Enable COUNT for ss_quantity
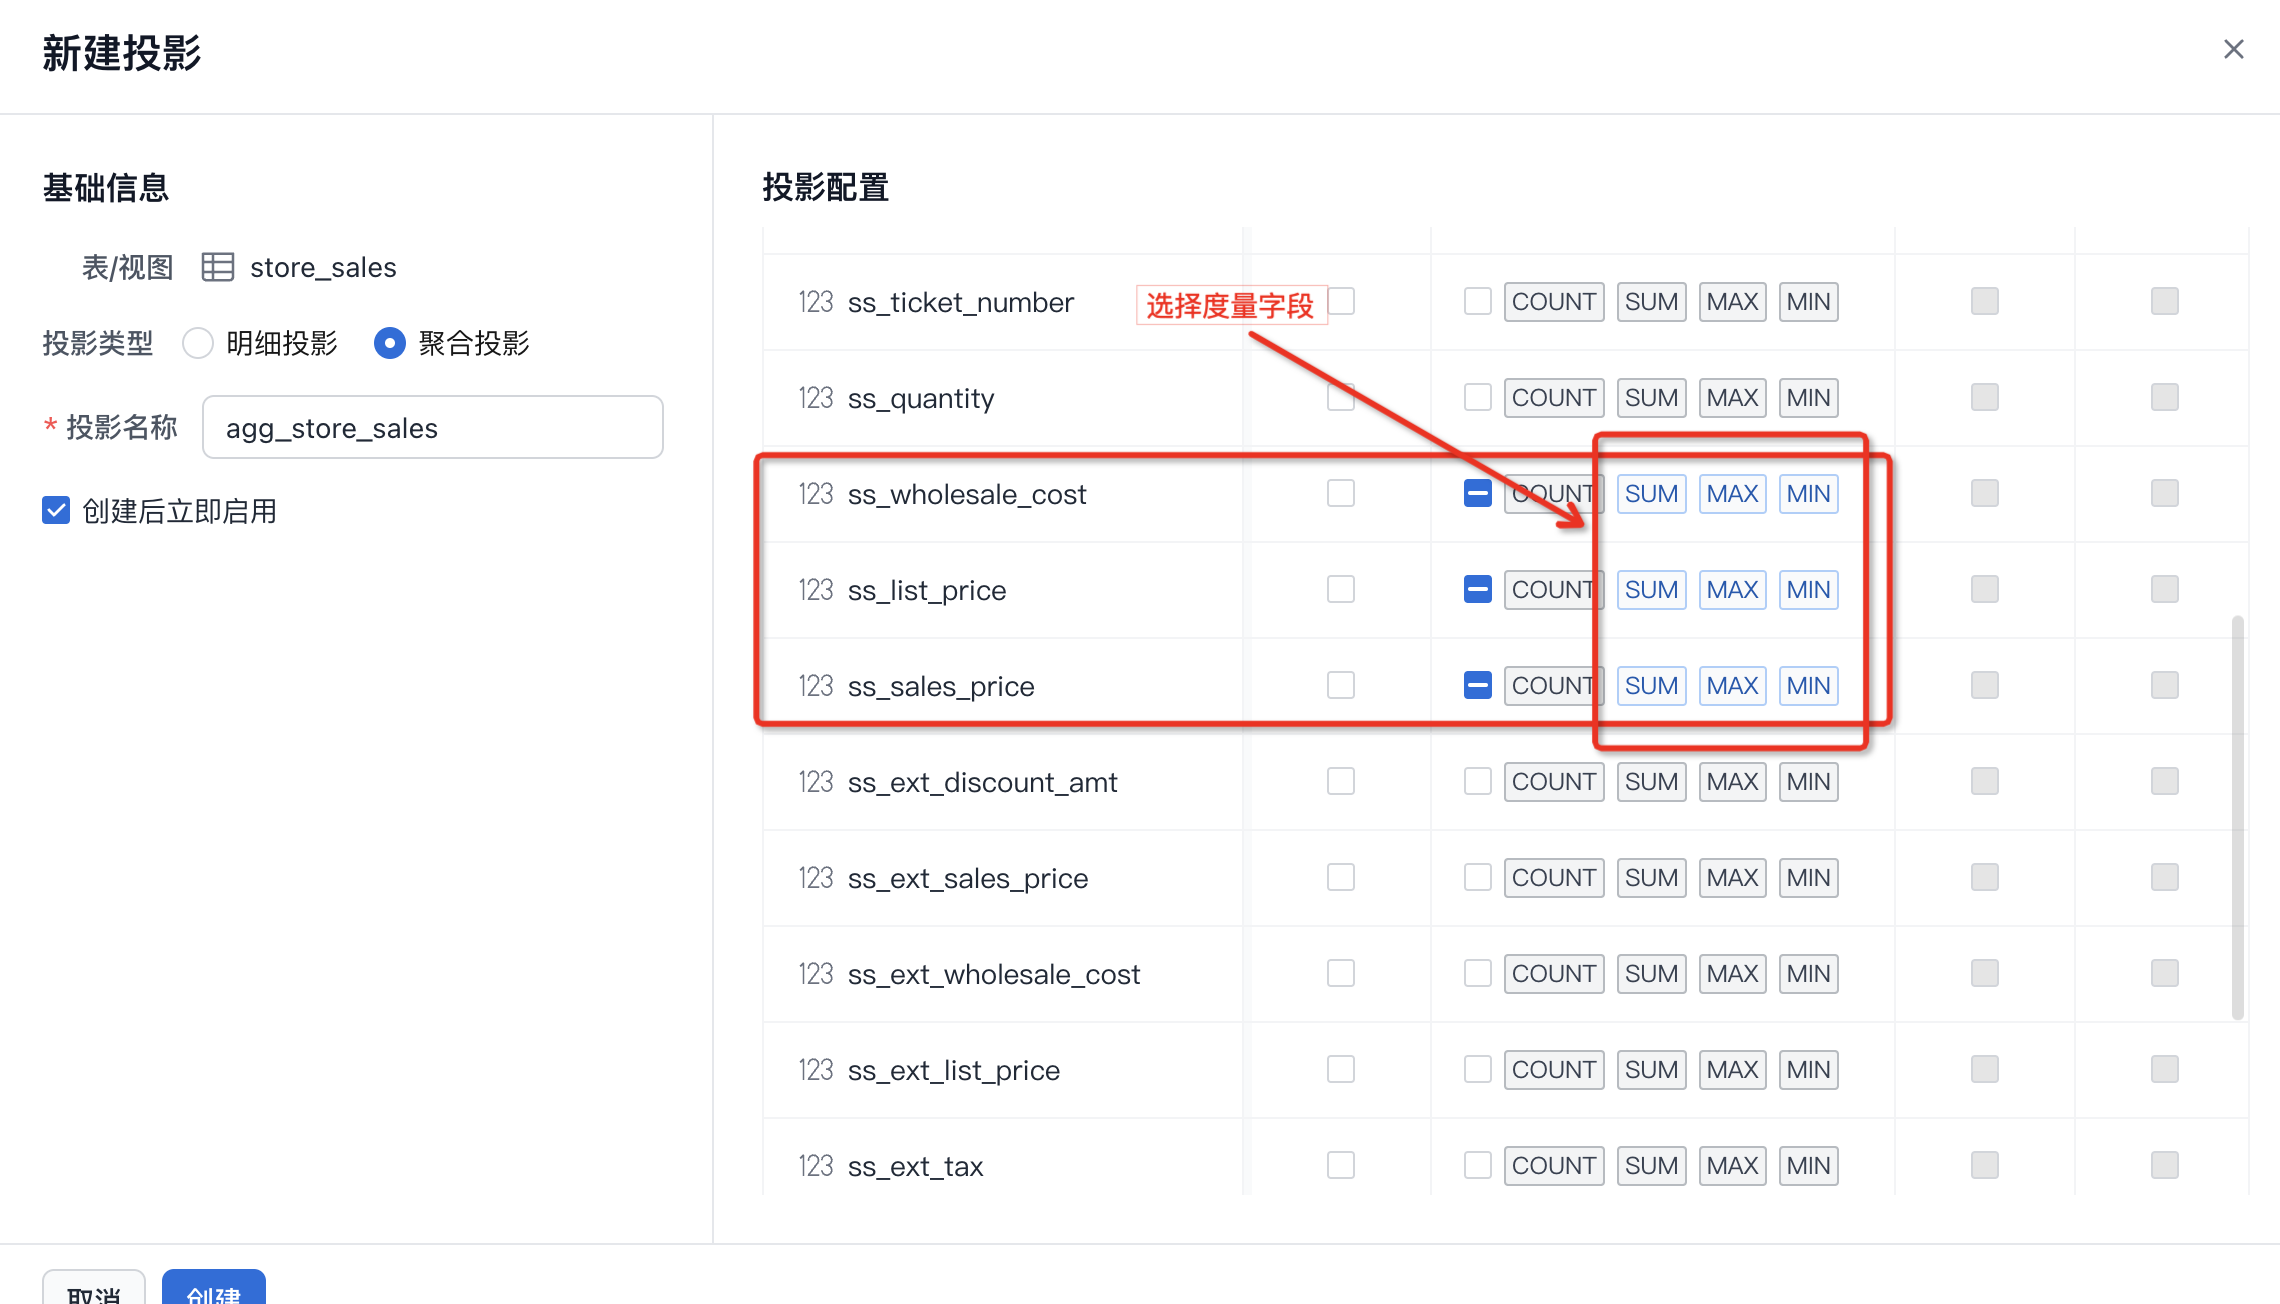 click(x=1553, y=398)
